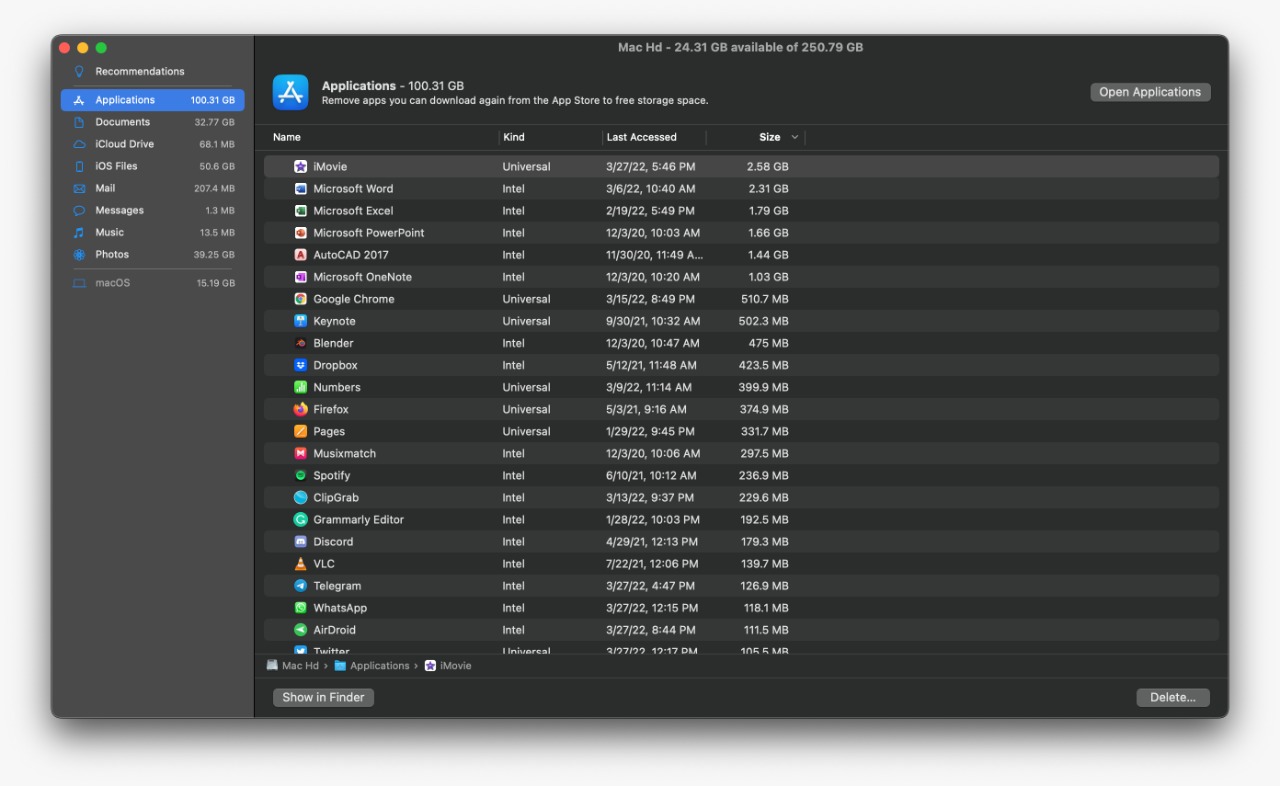Select Mail category in sidebar

pyautogui.click(x=153, y=188)
